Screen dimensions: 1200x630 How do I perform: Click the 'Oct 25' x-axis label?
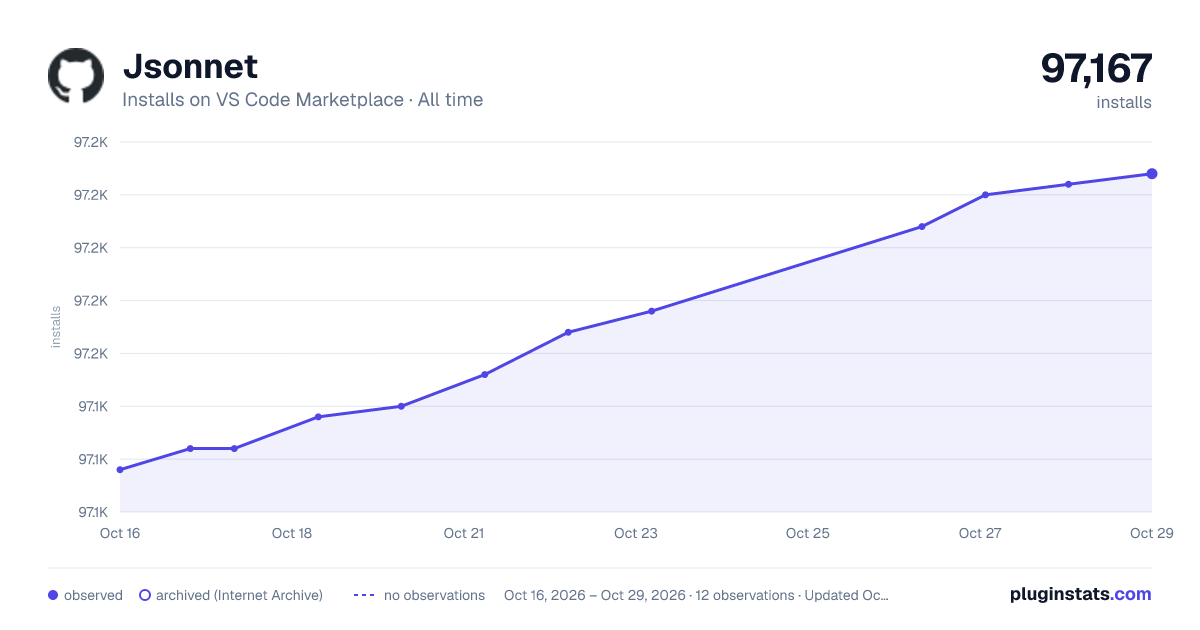pyautogui.click(x=808, y=533)
